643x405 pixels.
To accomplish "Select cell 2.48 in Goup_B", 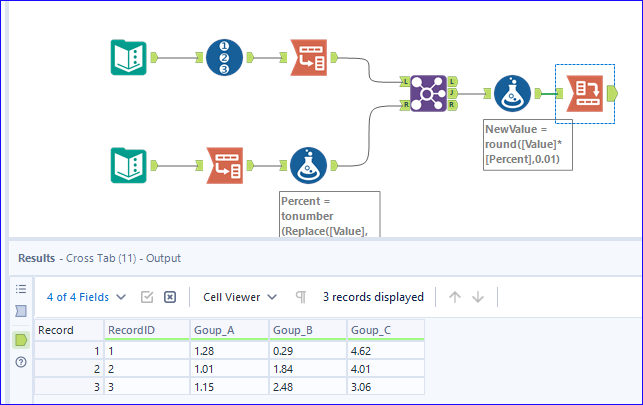I will coord(308,387).
